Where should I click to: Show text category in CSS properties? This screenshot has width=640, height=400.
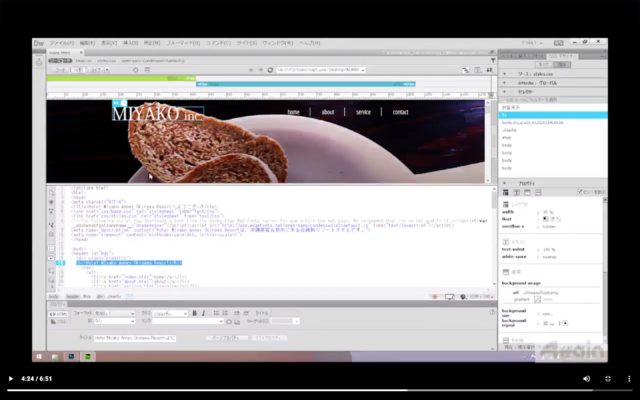[516, 192]
